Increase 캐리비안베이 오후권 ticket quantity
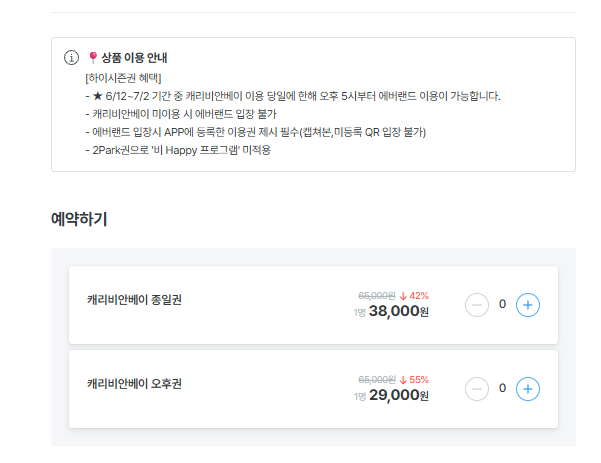Screen dimensions: 601x463 527,389
